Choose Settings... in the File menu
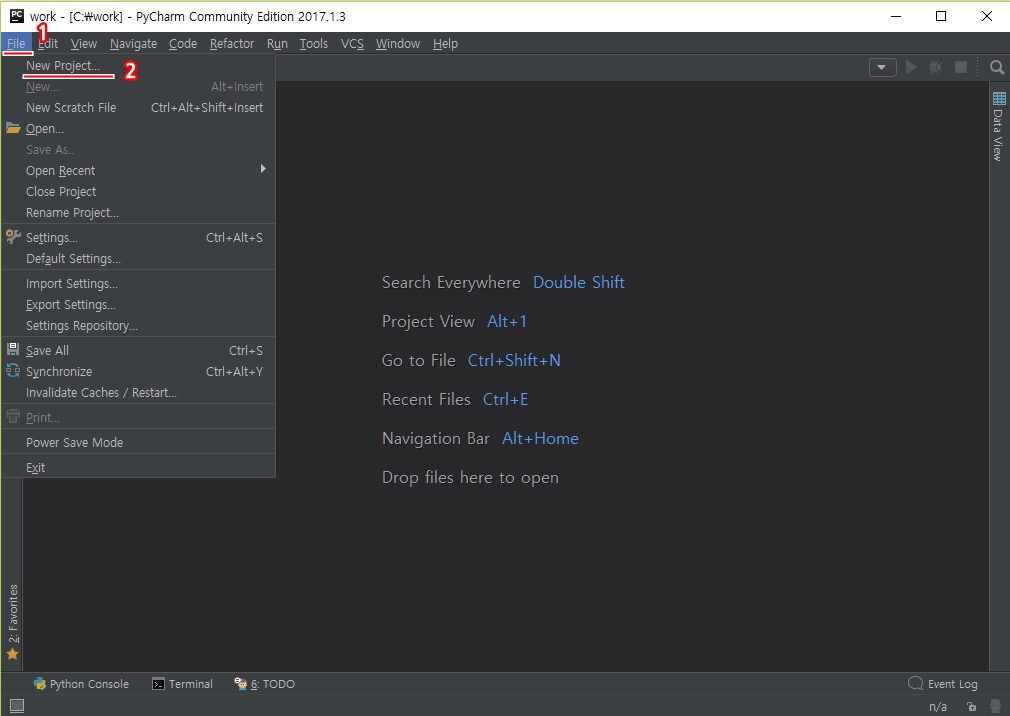This screenshot has width=1010, height=716. (x=52, y=237)
